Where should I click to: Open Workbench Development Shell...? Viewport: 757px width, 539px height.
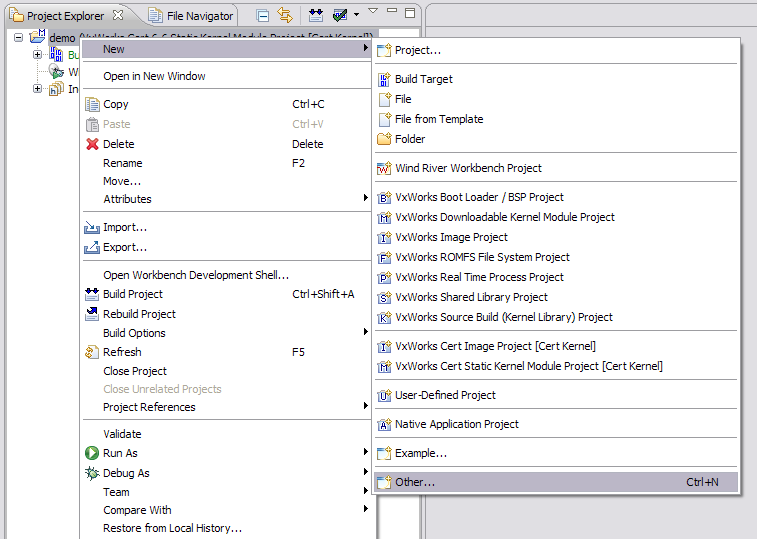[196, 275]
